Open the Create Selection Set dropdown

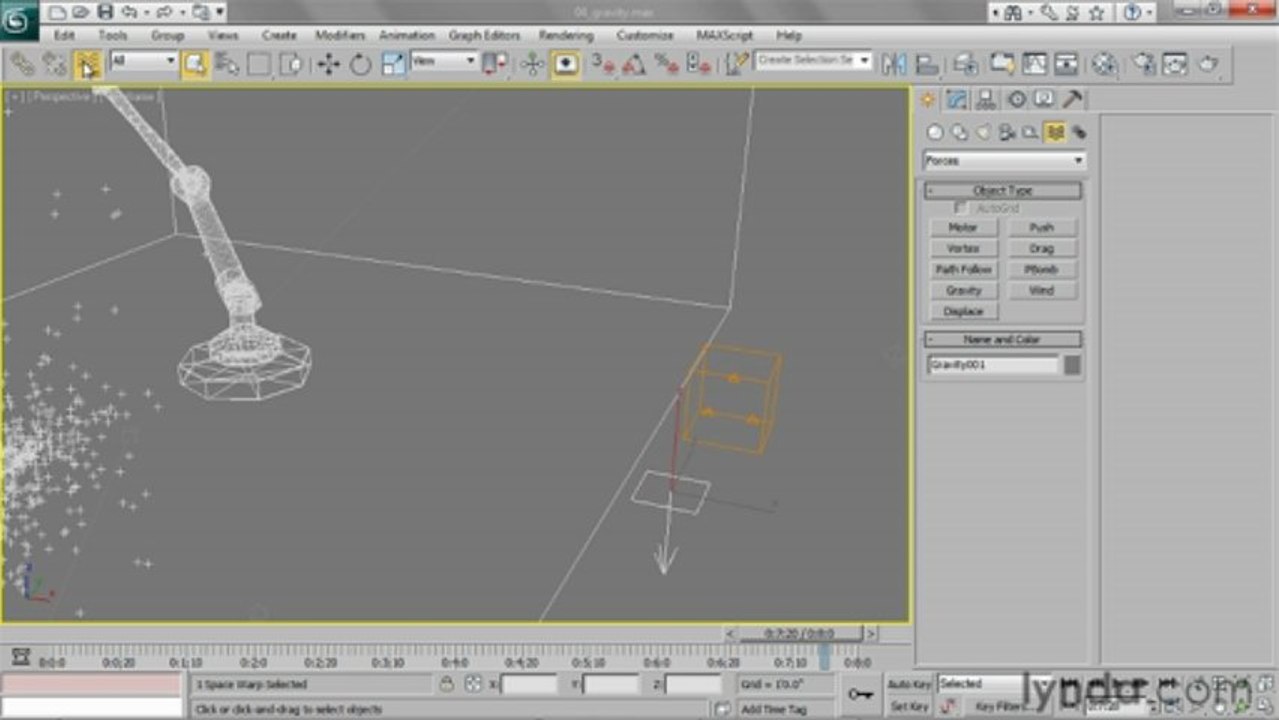pyautogui.click(x=813, y=60)
